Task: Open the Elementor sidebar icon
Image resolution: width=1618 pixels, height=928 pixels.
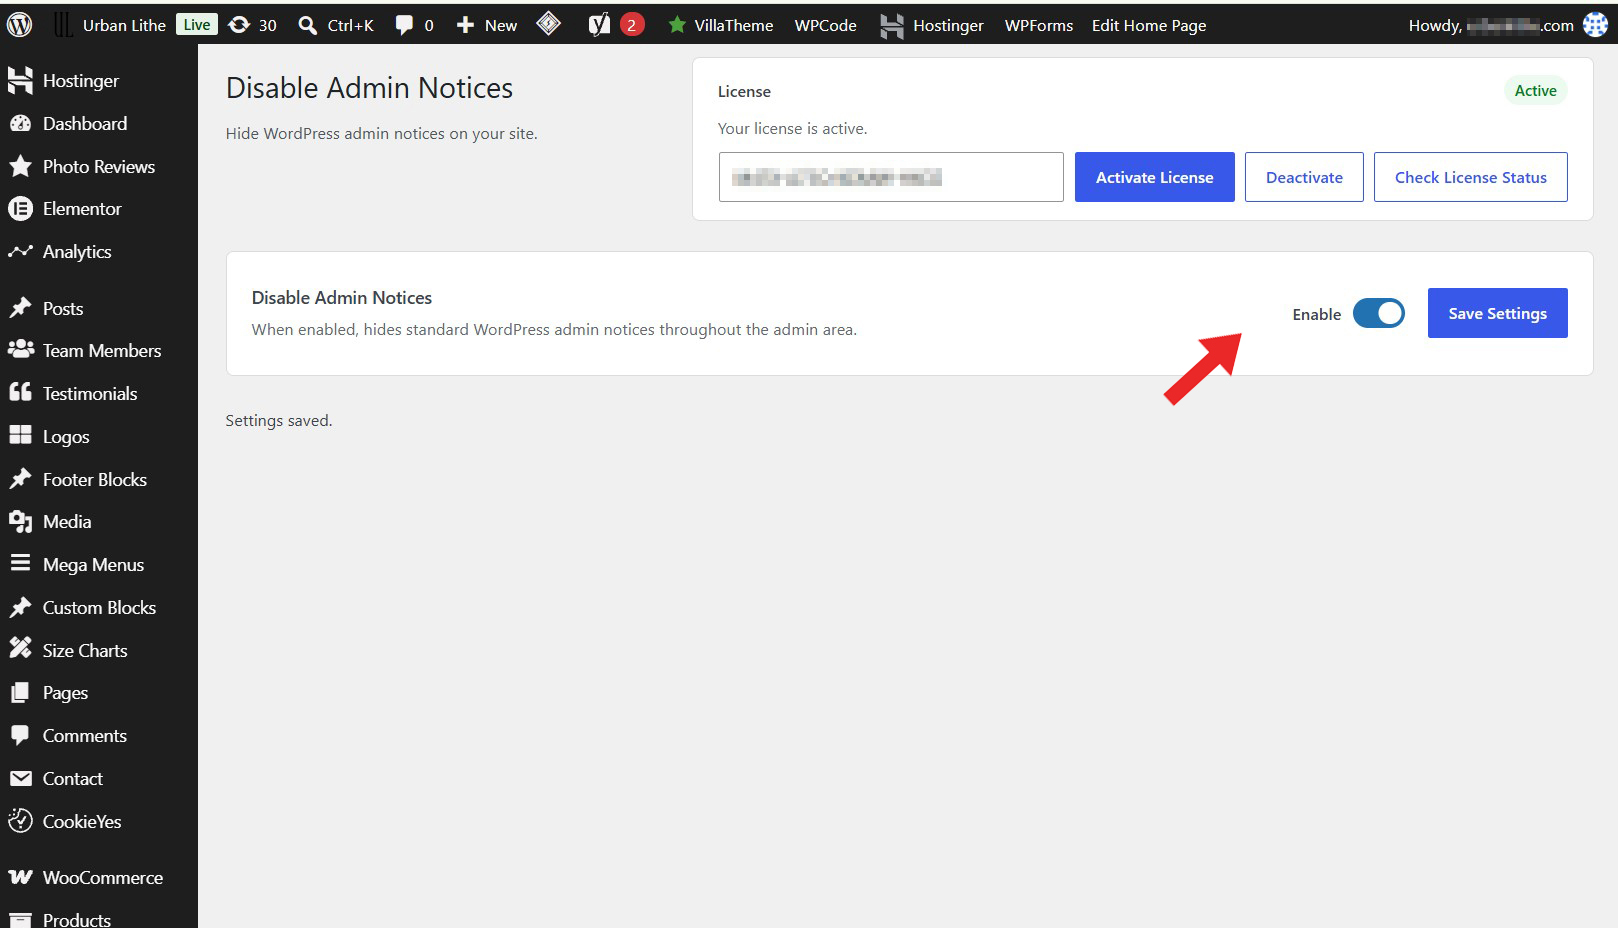Action: click(x=20, y=209)
